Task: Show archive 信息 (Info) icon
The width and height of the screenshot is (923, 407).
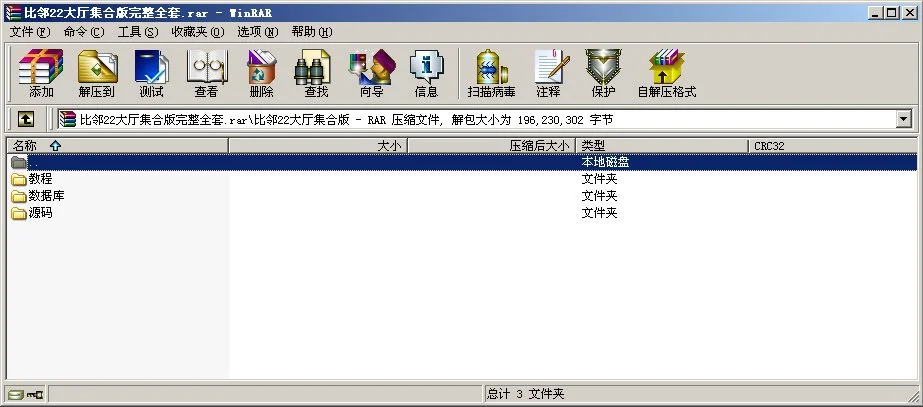Action: pyautogui.click(x=426, y=73)
